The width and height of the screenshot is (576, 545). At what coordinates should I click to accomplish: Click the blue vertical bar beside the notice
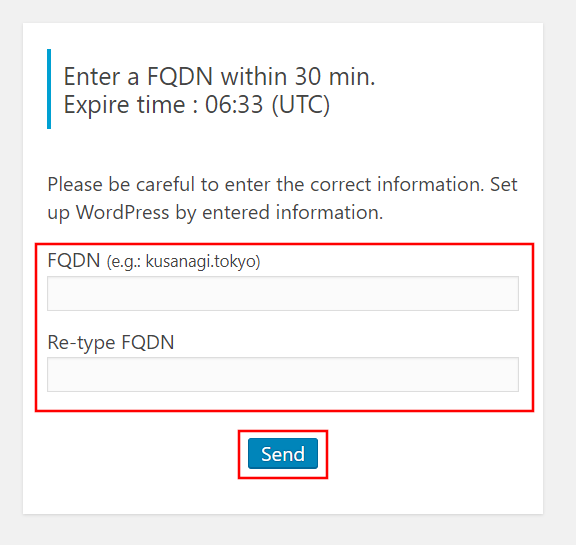click(x=49, y=89)
